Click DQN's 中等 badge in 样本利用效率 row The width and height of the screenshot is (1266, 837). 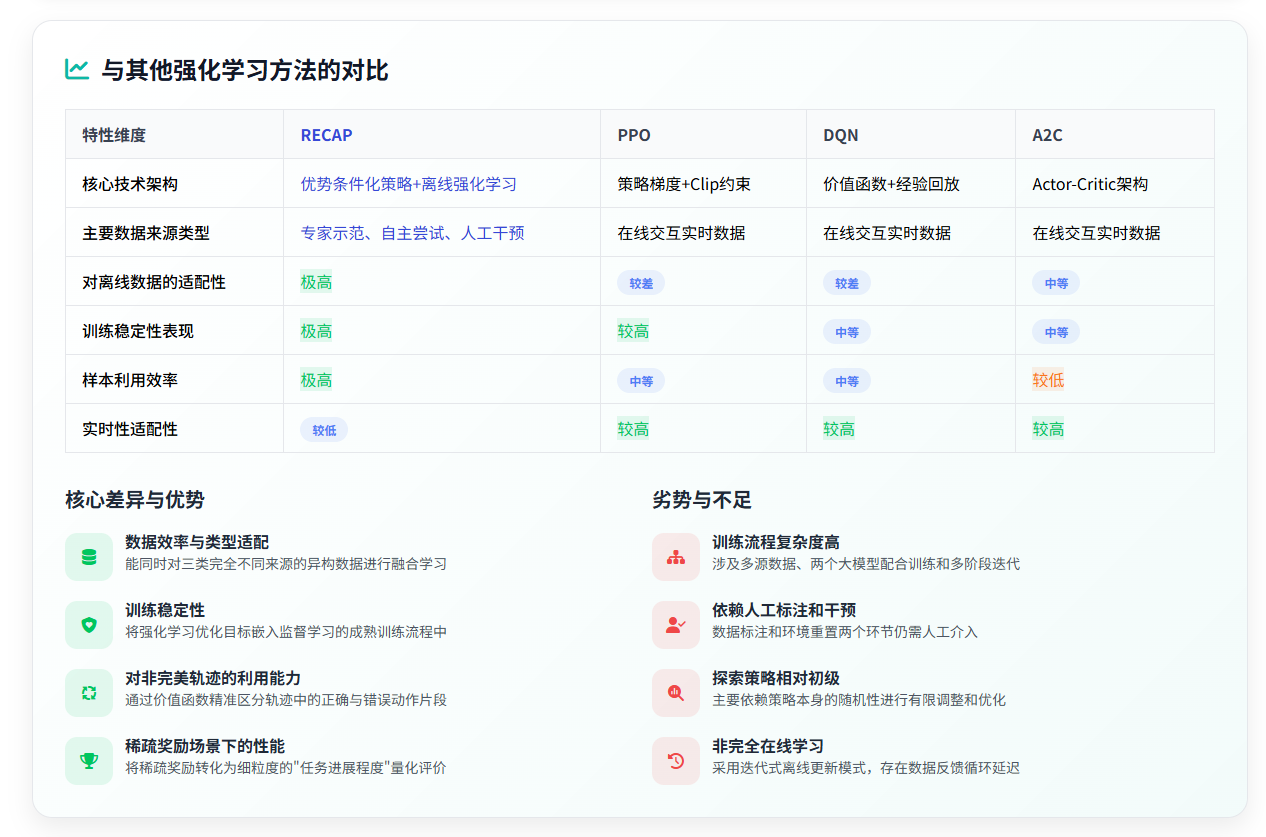[x=847, y=381]
